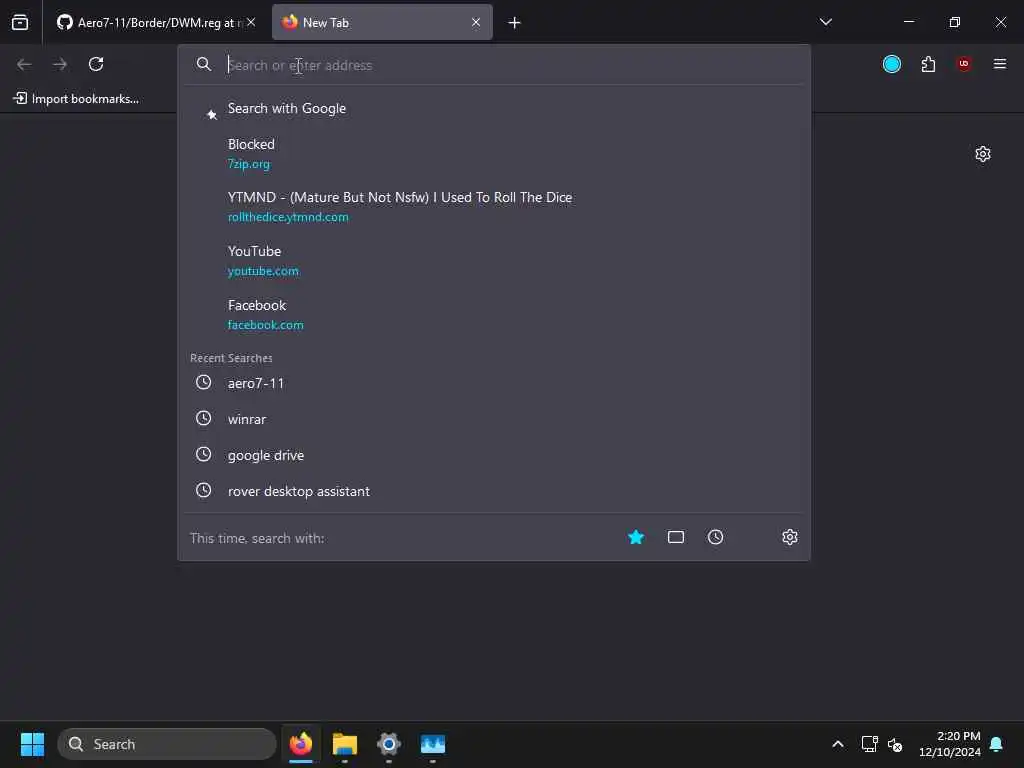Screen dimensions: 1024x768
Task: Reload the current page
Action: [x=96, y=64]
